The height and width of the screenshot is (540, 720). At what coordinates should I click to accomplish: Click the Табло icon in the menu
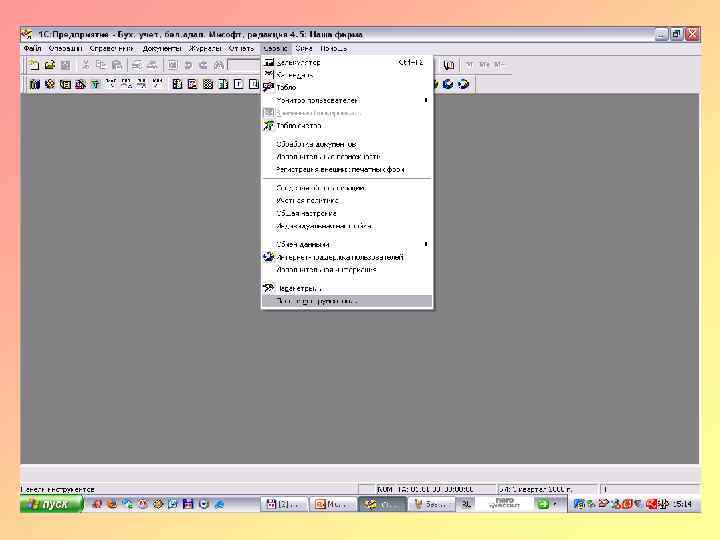269,87
